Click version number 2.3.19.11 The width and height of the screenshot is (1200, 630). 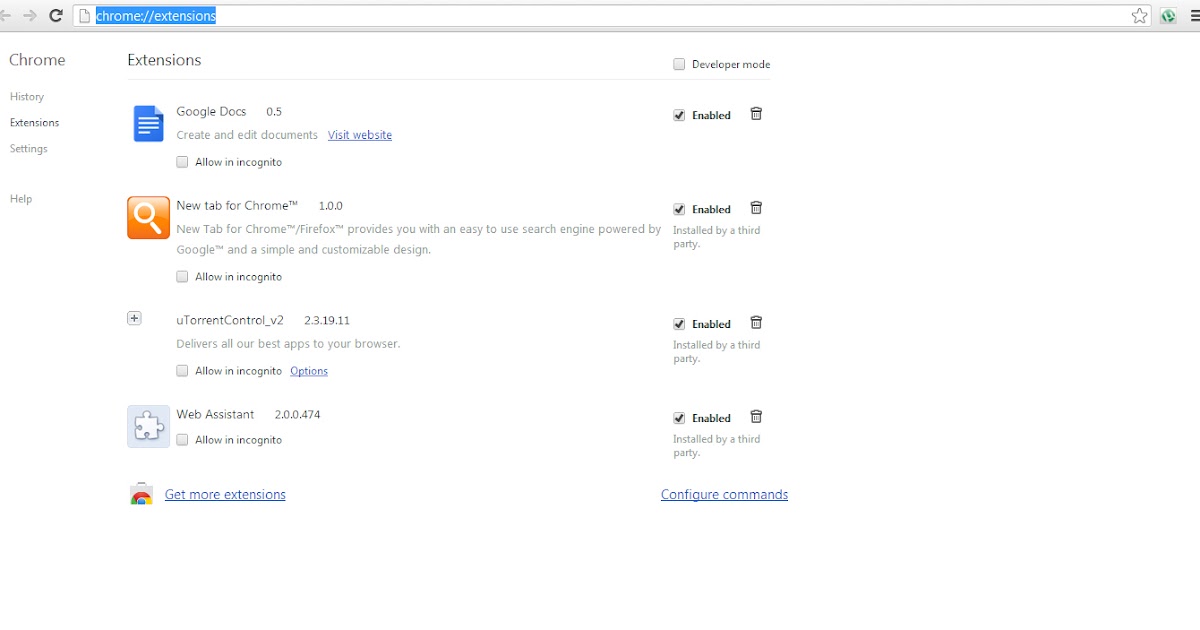(327, 321)
